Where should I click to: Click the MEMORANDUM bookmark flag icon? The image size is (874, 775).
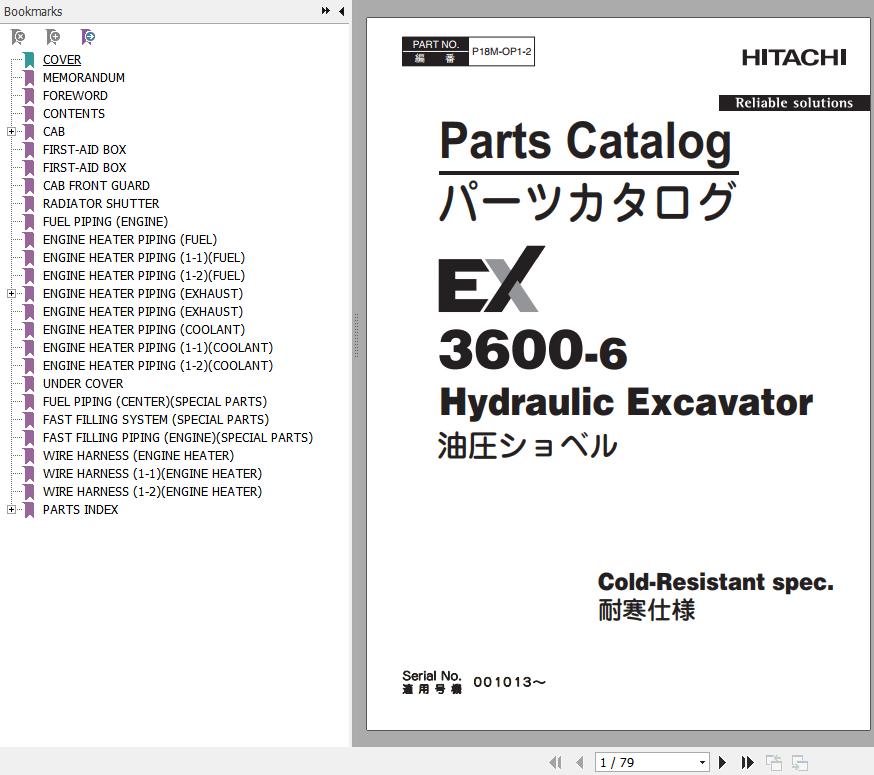click(x=30, y=78)
